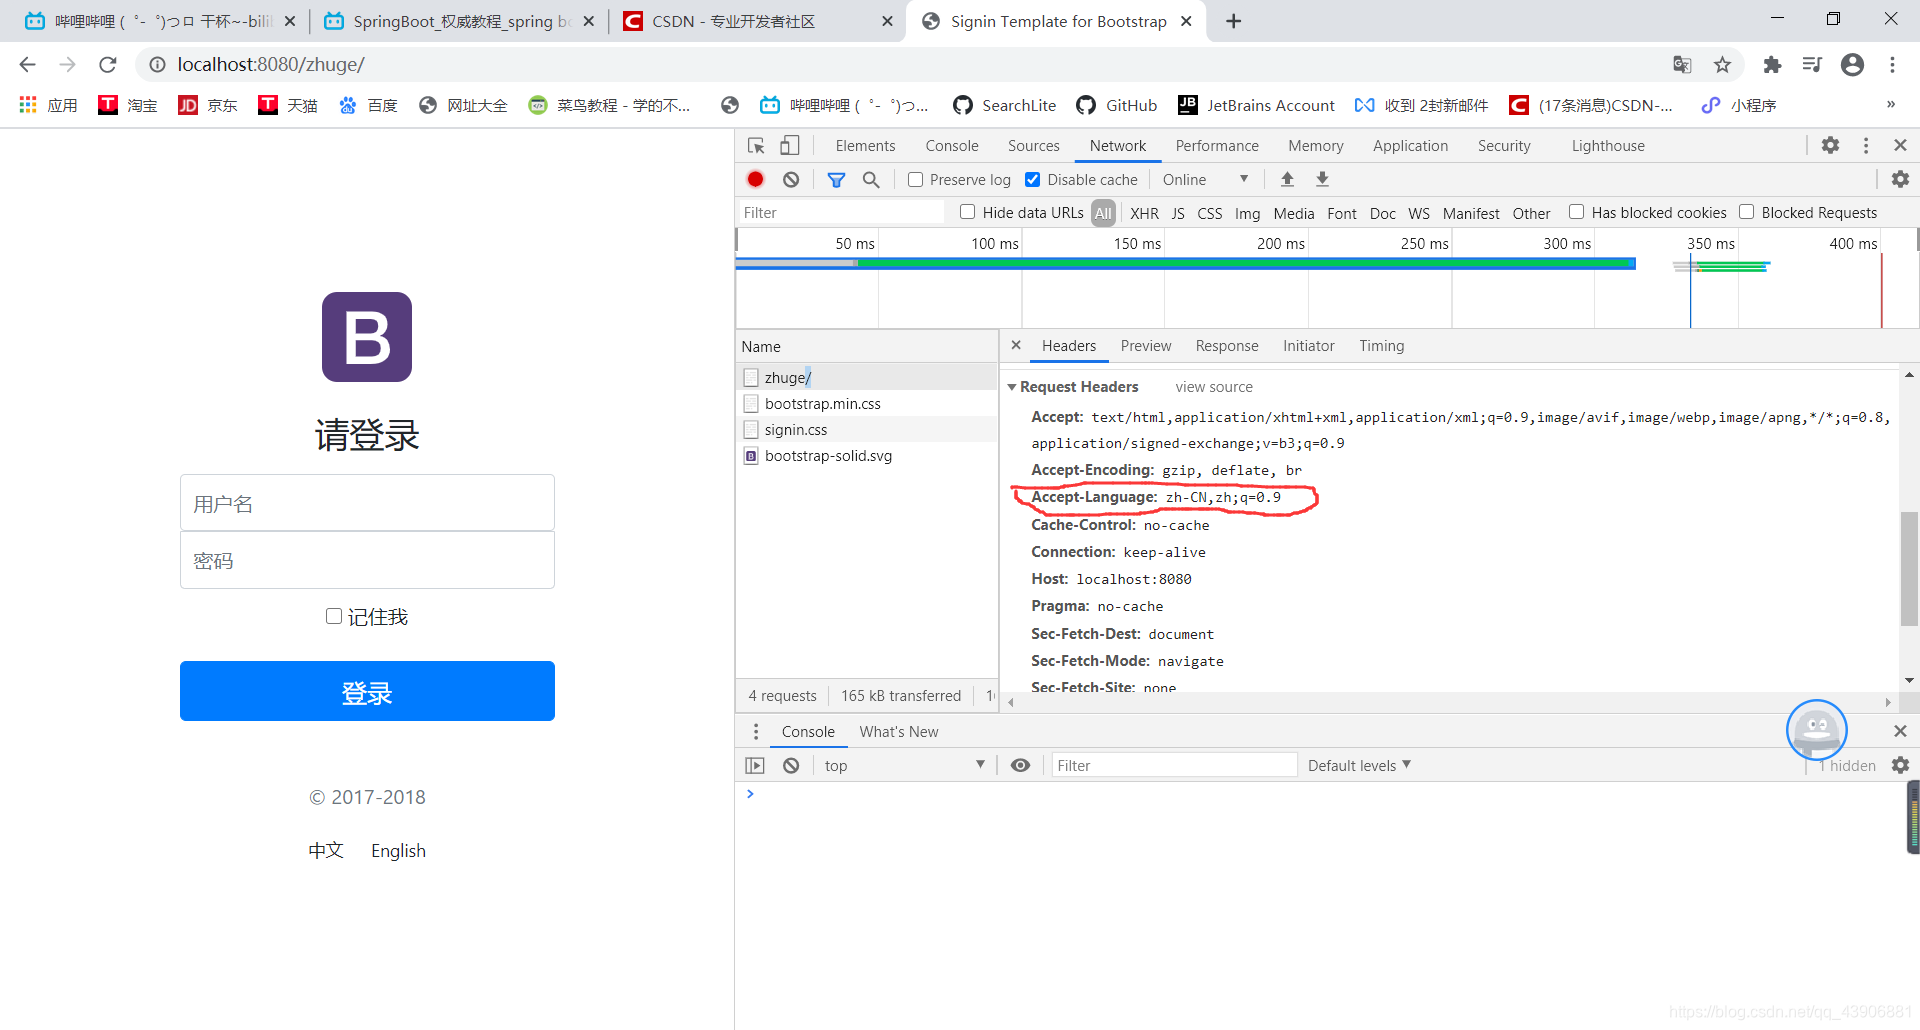
Task: Open the Default levels dropdown
Action: [x=1359, y=766]
